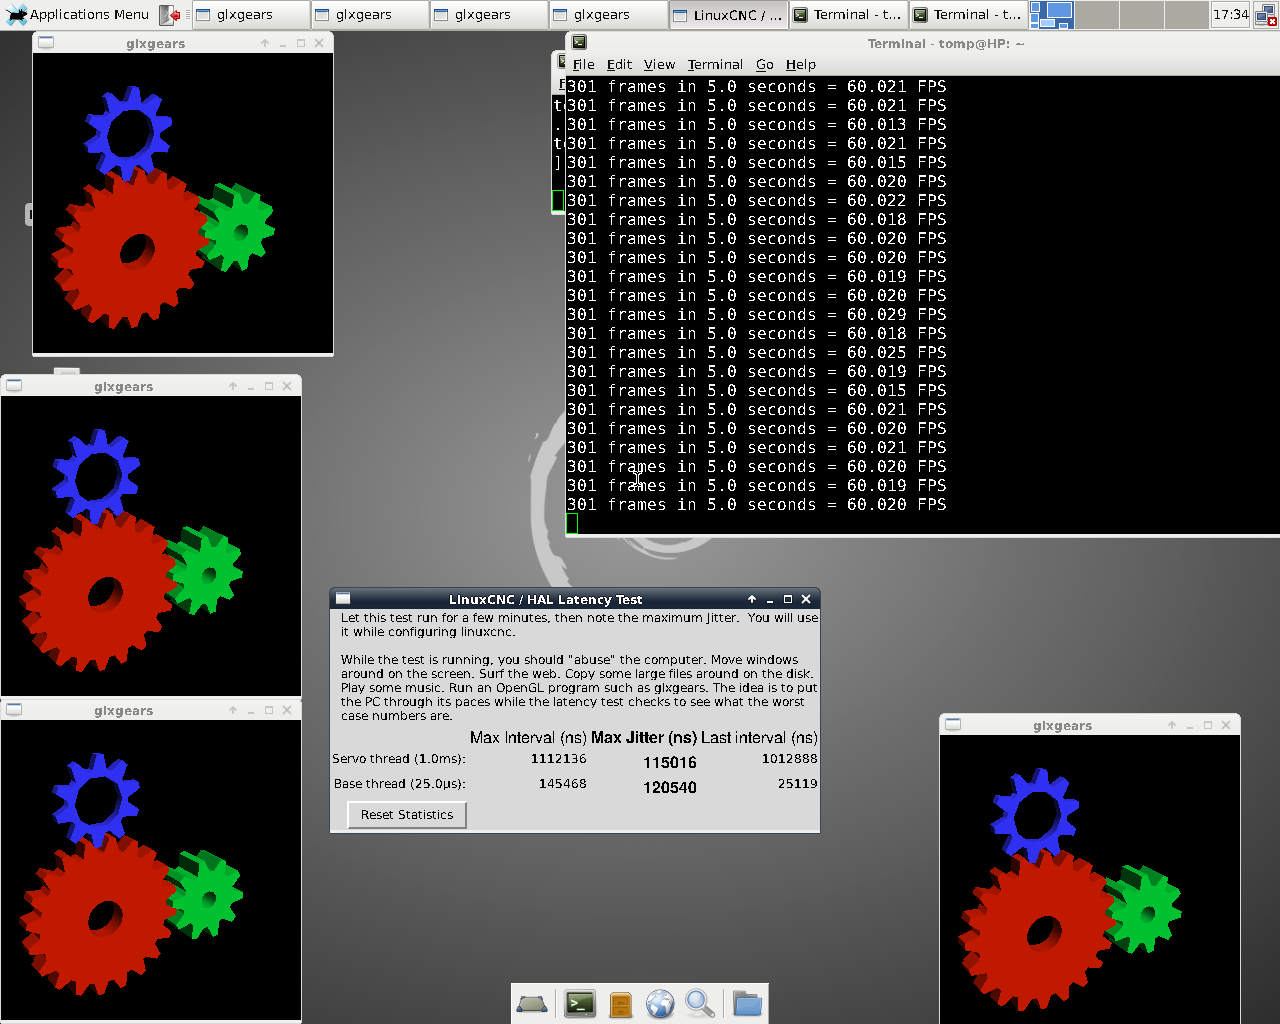
Task: Roll up the HAL Latency Test window
Action: coord(752,599)
